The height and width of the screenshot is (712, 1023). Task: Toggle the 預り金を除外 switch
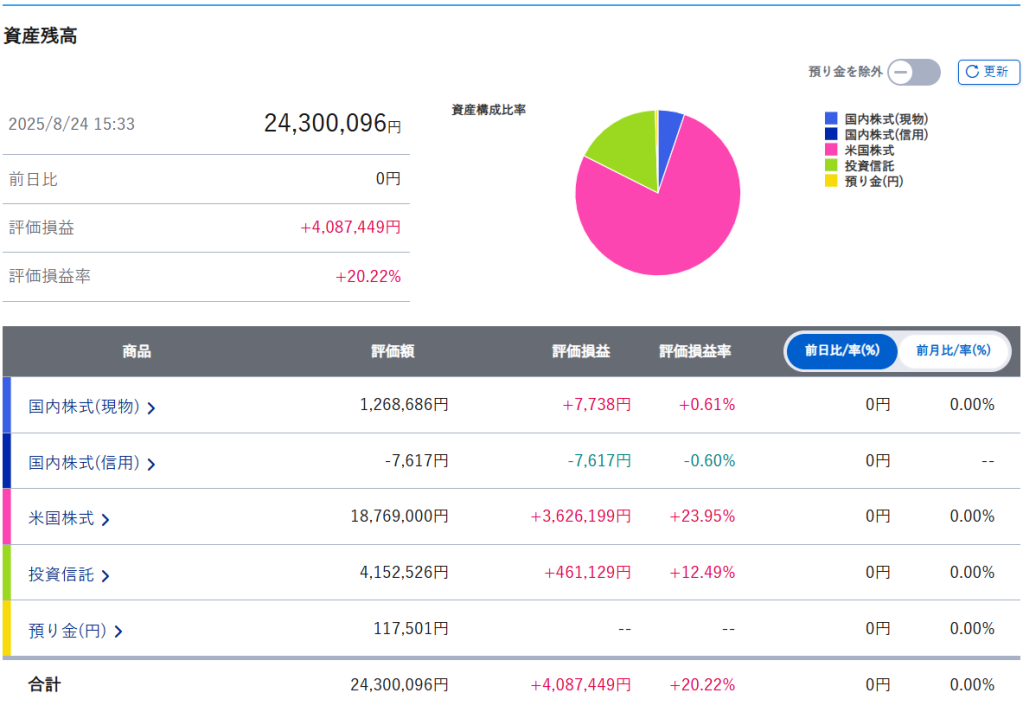(x=914, y=72)
